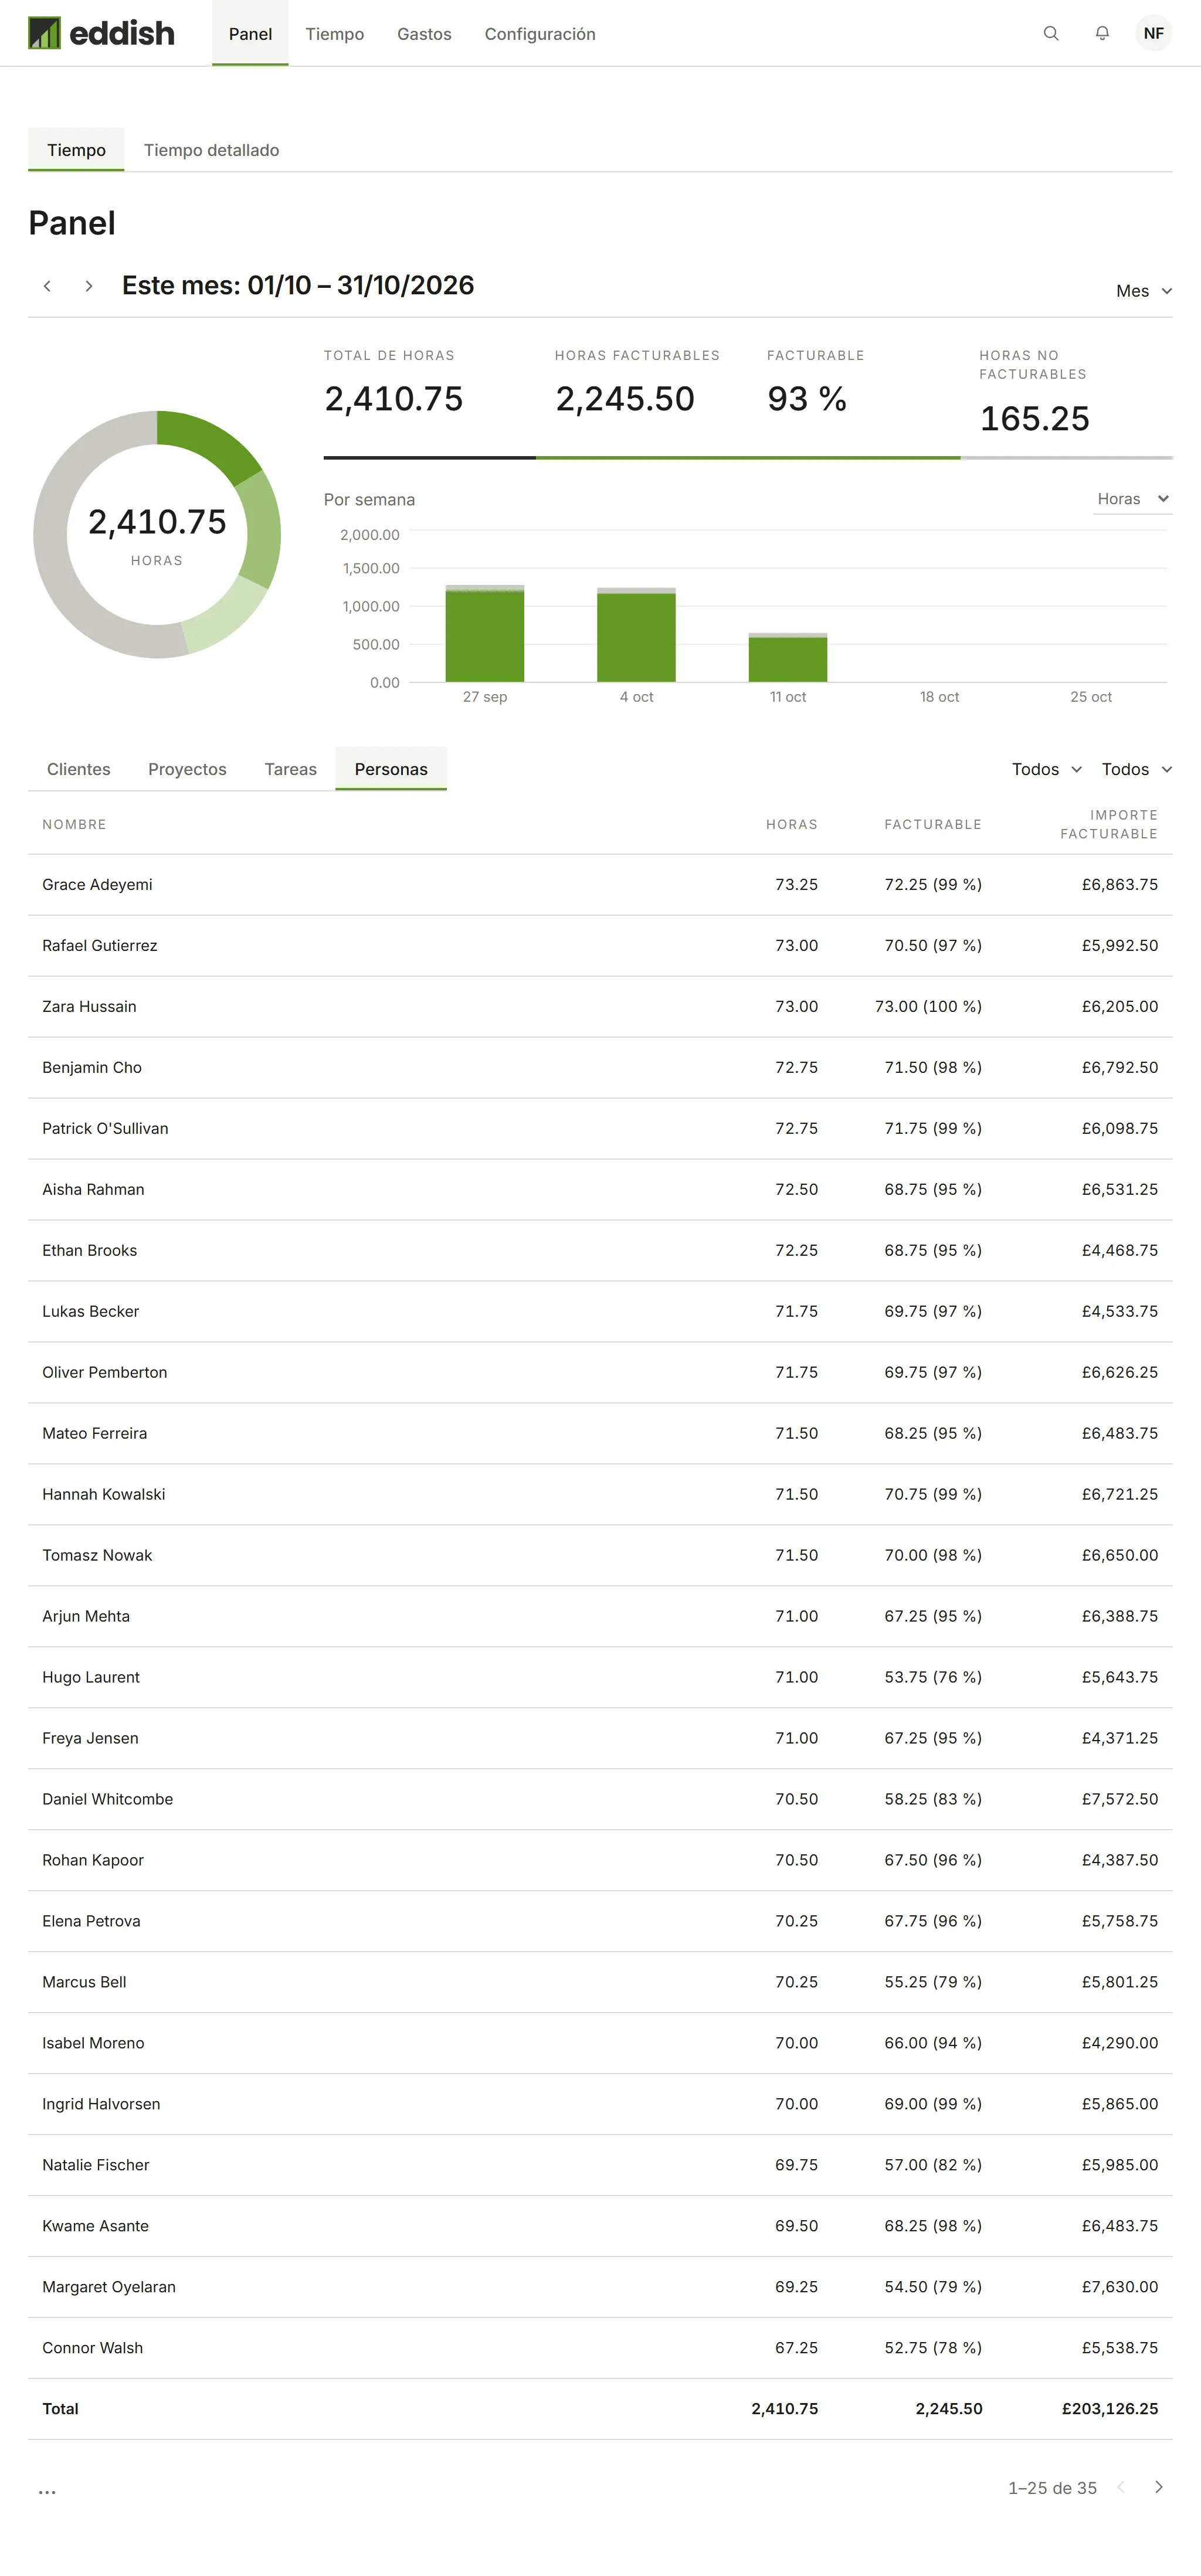Switch to Tareas tab
This screenshot has height=2576, width=1201.
pyautogui.click(x=290, y=769)
